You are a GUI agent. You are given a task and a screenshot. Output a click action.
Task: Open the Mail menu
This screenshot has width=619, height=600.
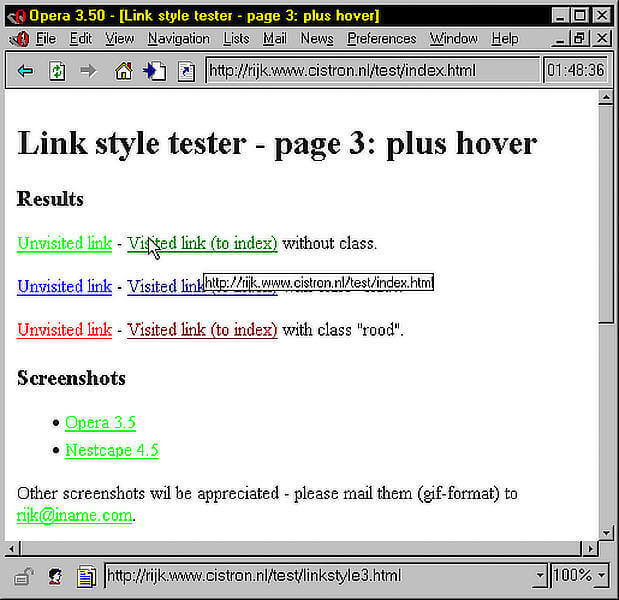pyautogui.click(x=275, y=39)
